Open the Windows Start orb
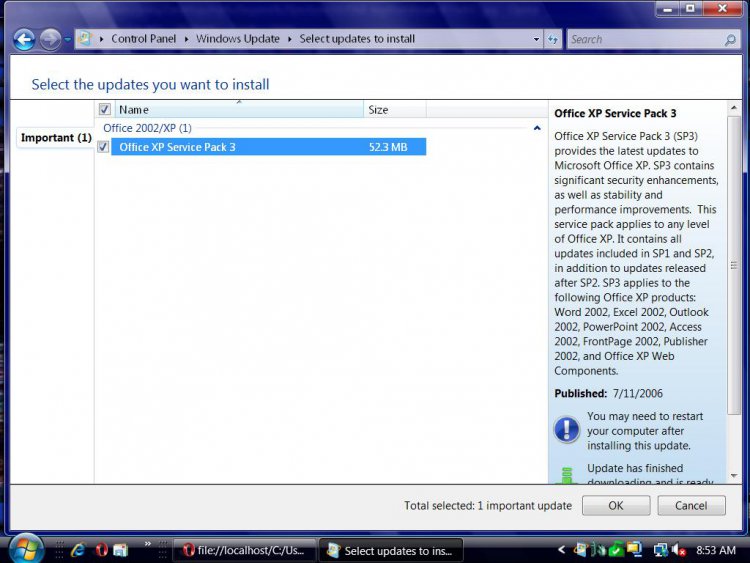The height and width of the screenshot is (563, 750). pos(25,549)
